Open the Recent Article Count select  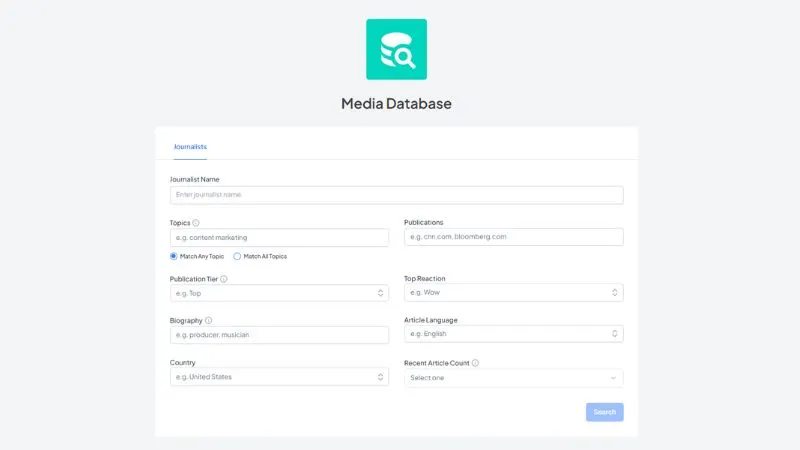point(514,378)
